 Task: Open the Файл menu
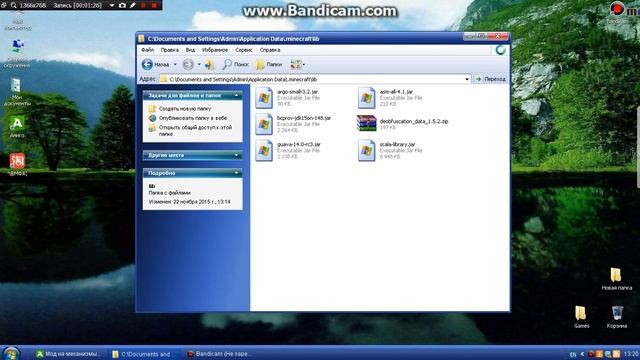tap(147, 50)
